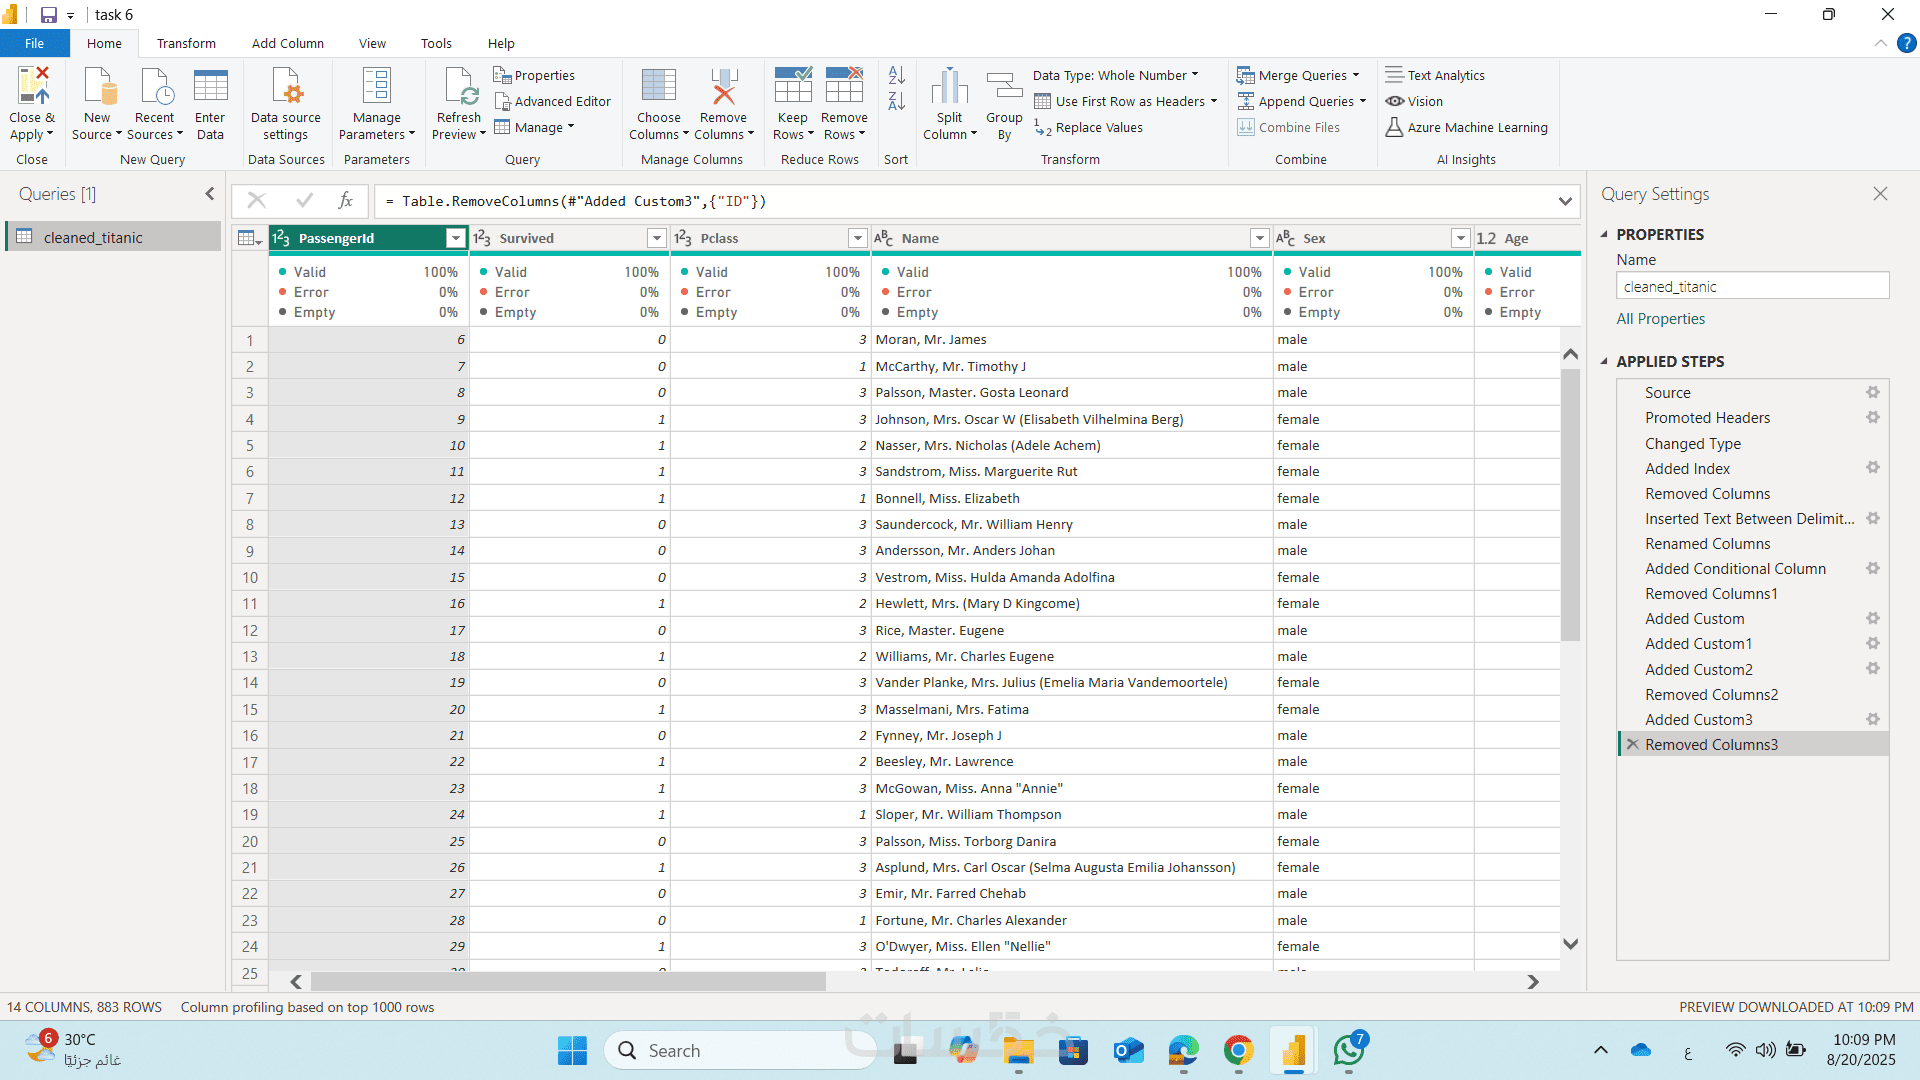The width and height of the screenshot is (1920, 1080).
Task: Click the query Name input field
Action: coord(1752,287)
